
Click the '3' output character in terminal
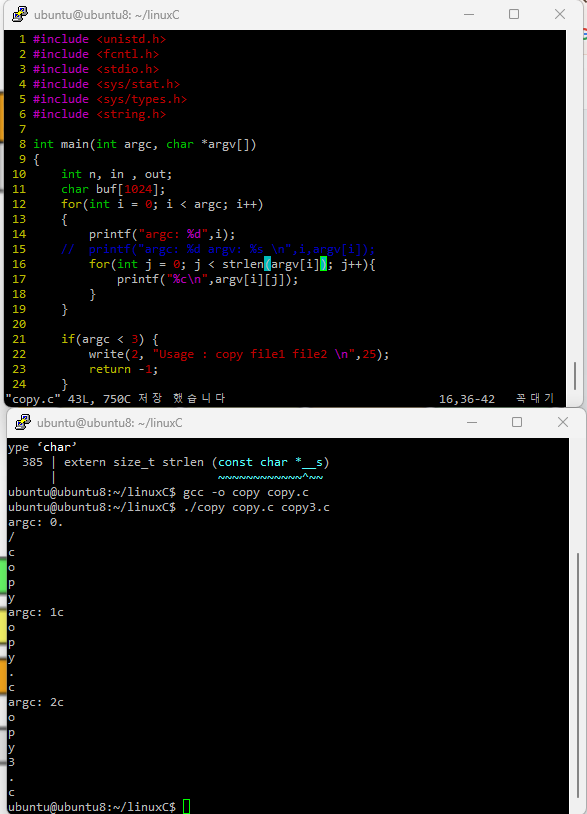click(x=11, y=763)
